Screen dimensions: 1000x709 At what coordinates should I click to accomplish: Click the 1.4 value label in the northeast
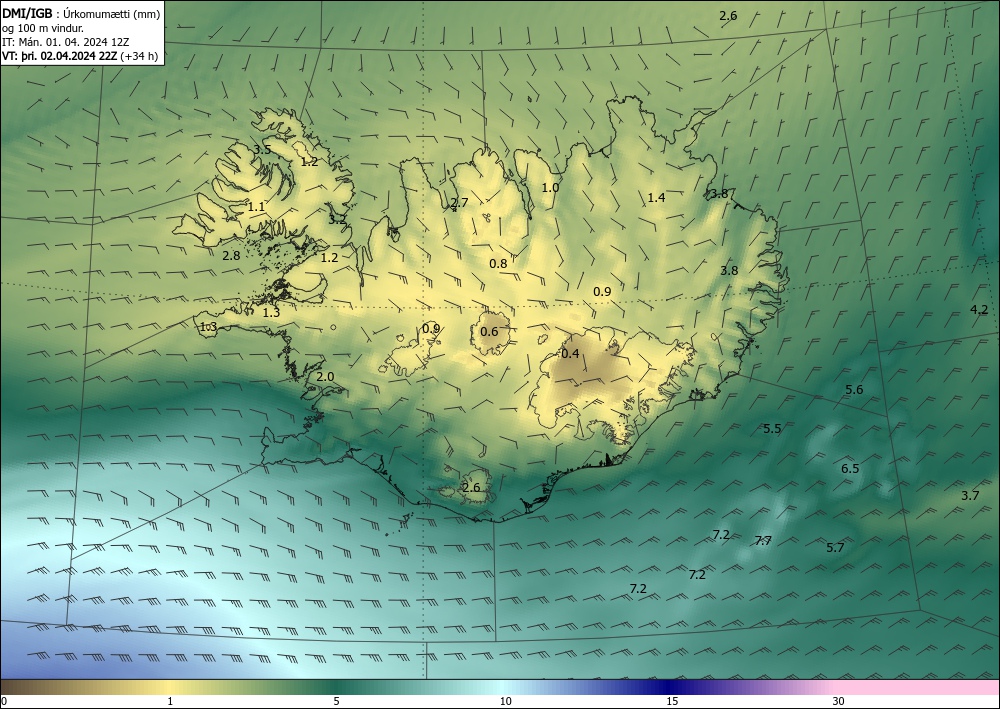(656, 198)
